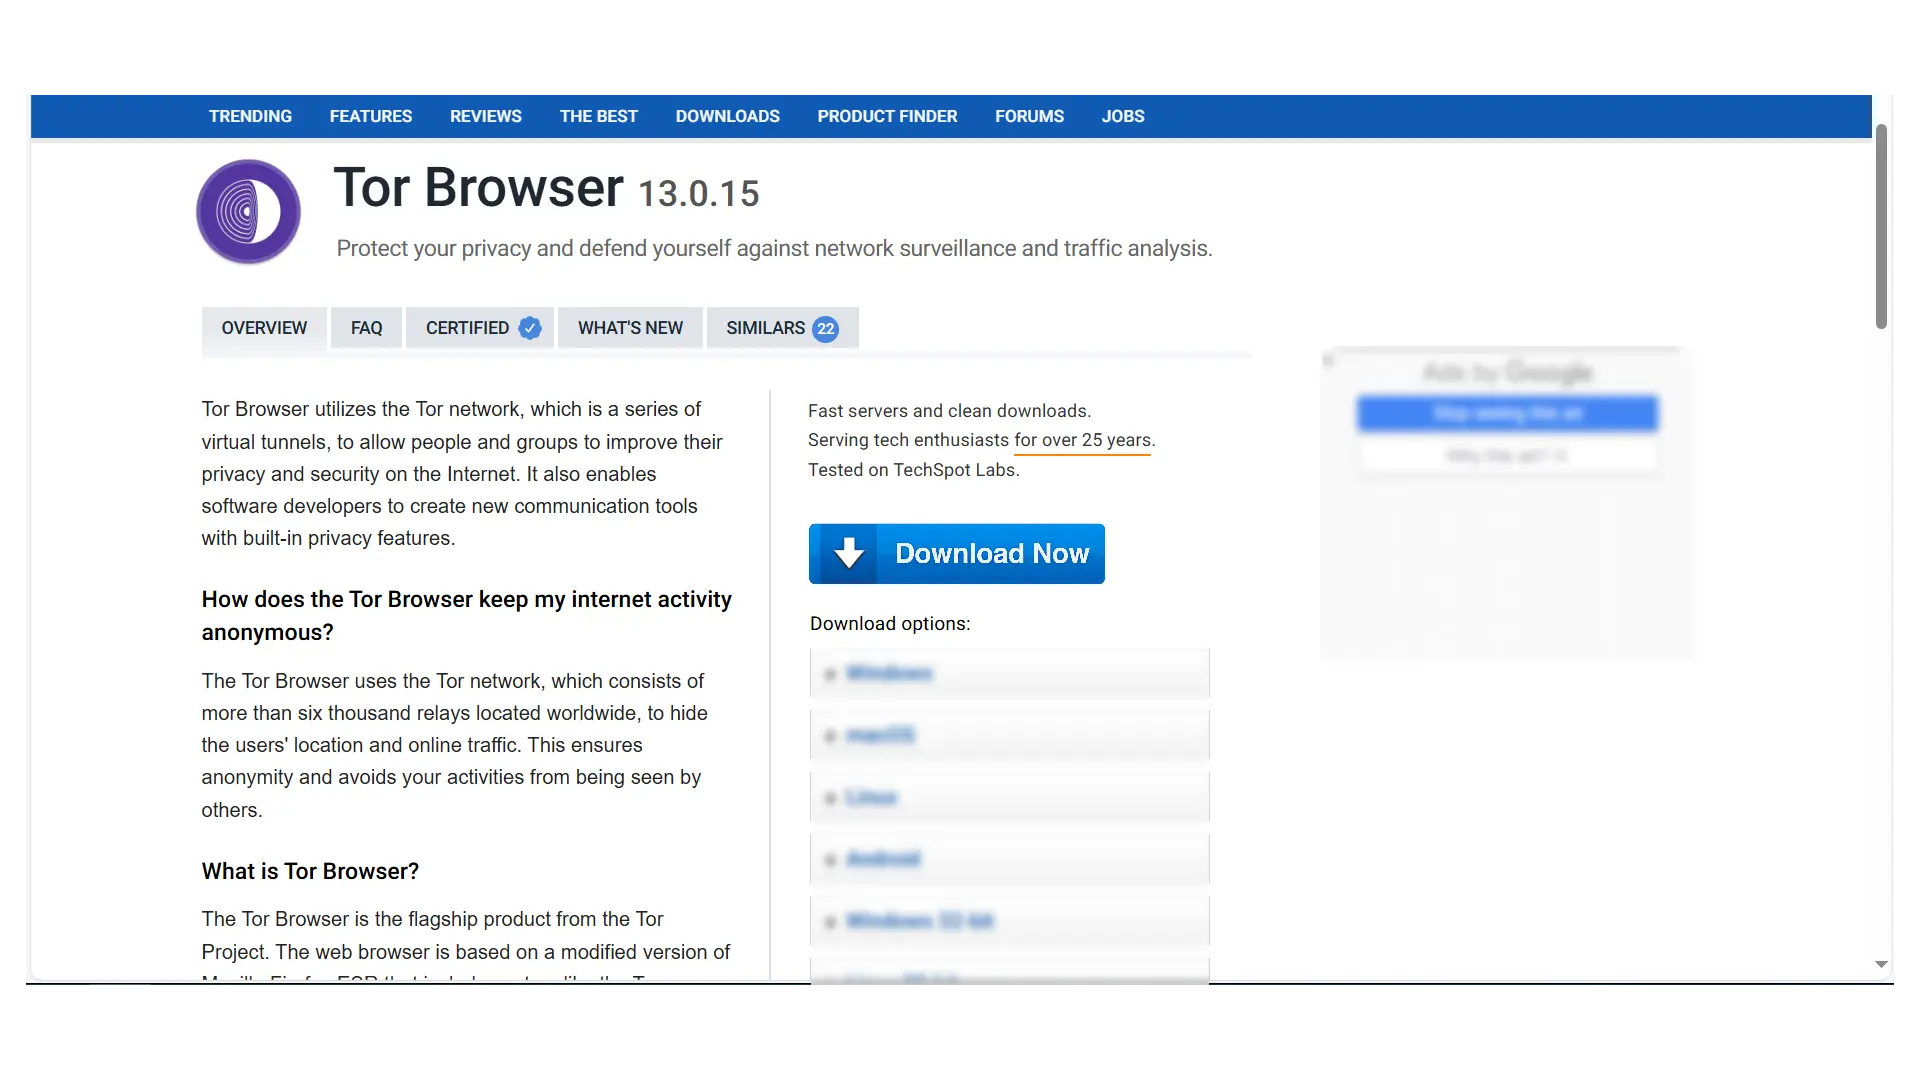This screenshot has height=1080, width=1920.
Task: Select the Linux download option
Action: coord(1009,797)
